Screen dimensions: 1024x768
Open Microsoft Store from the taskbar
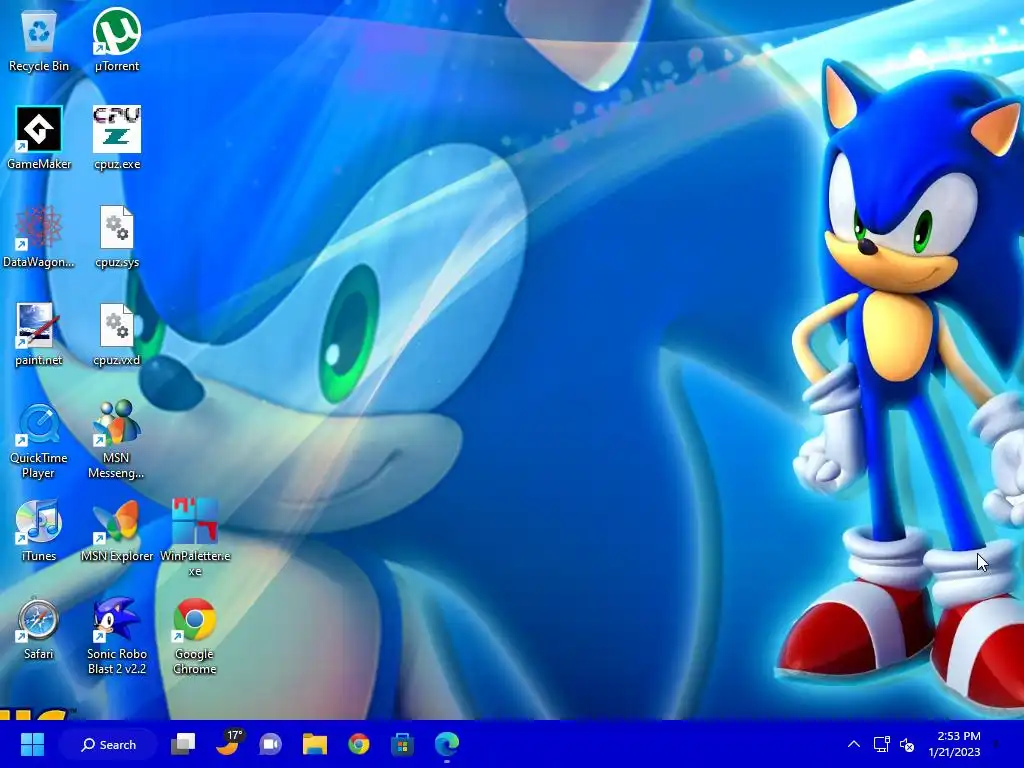(x=402, y=744)
